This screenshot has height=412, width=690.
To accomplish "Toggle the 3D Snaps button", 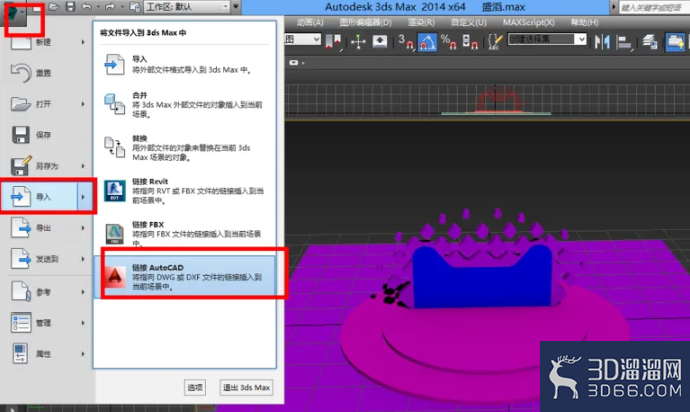I will 405,42.
